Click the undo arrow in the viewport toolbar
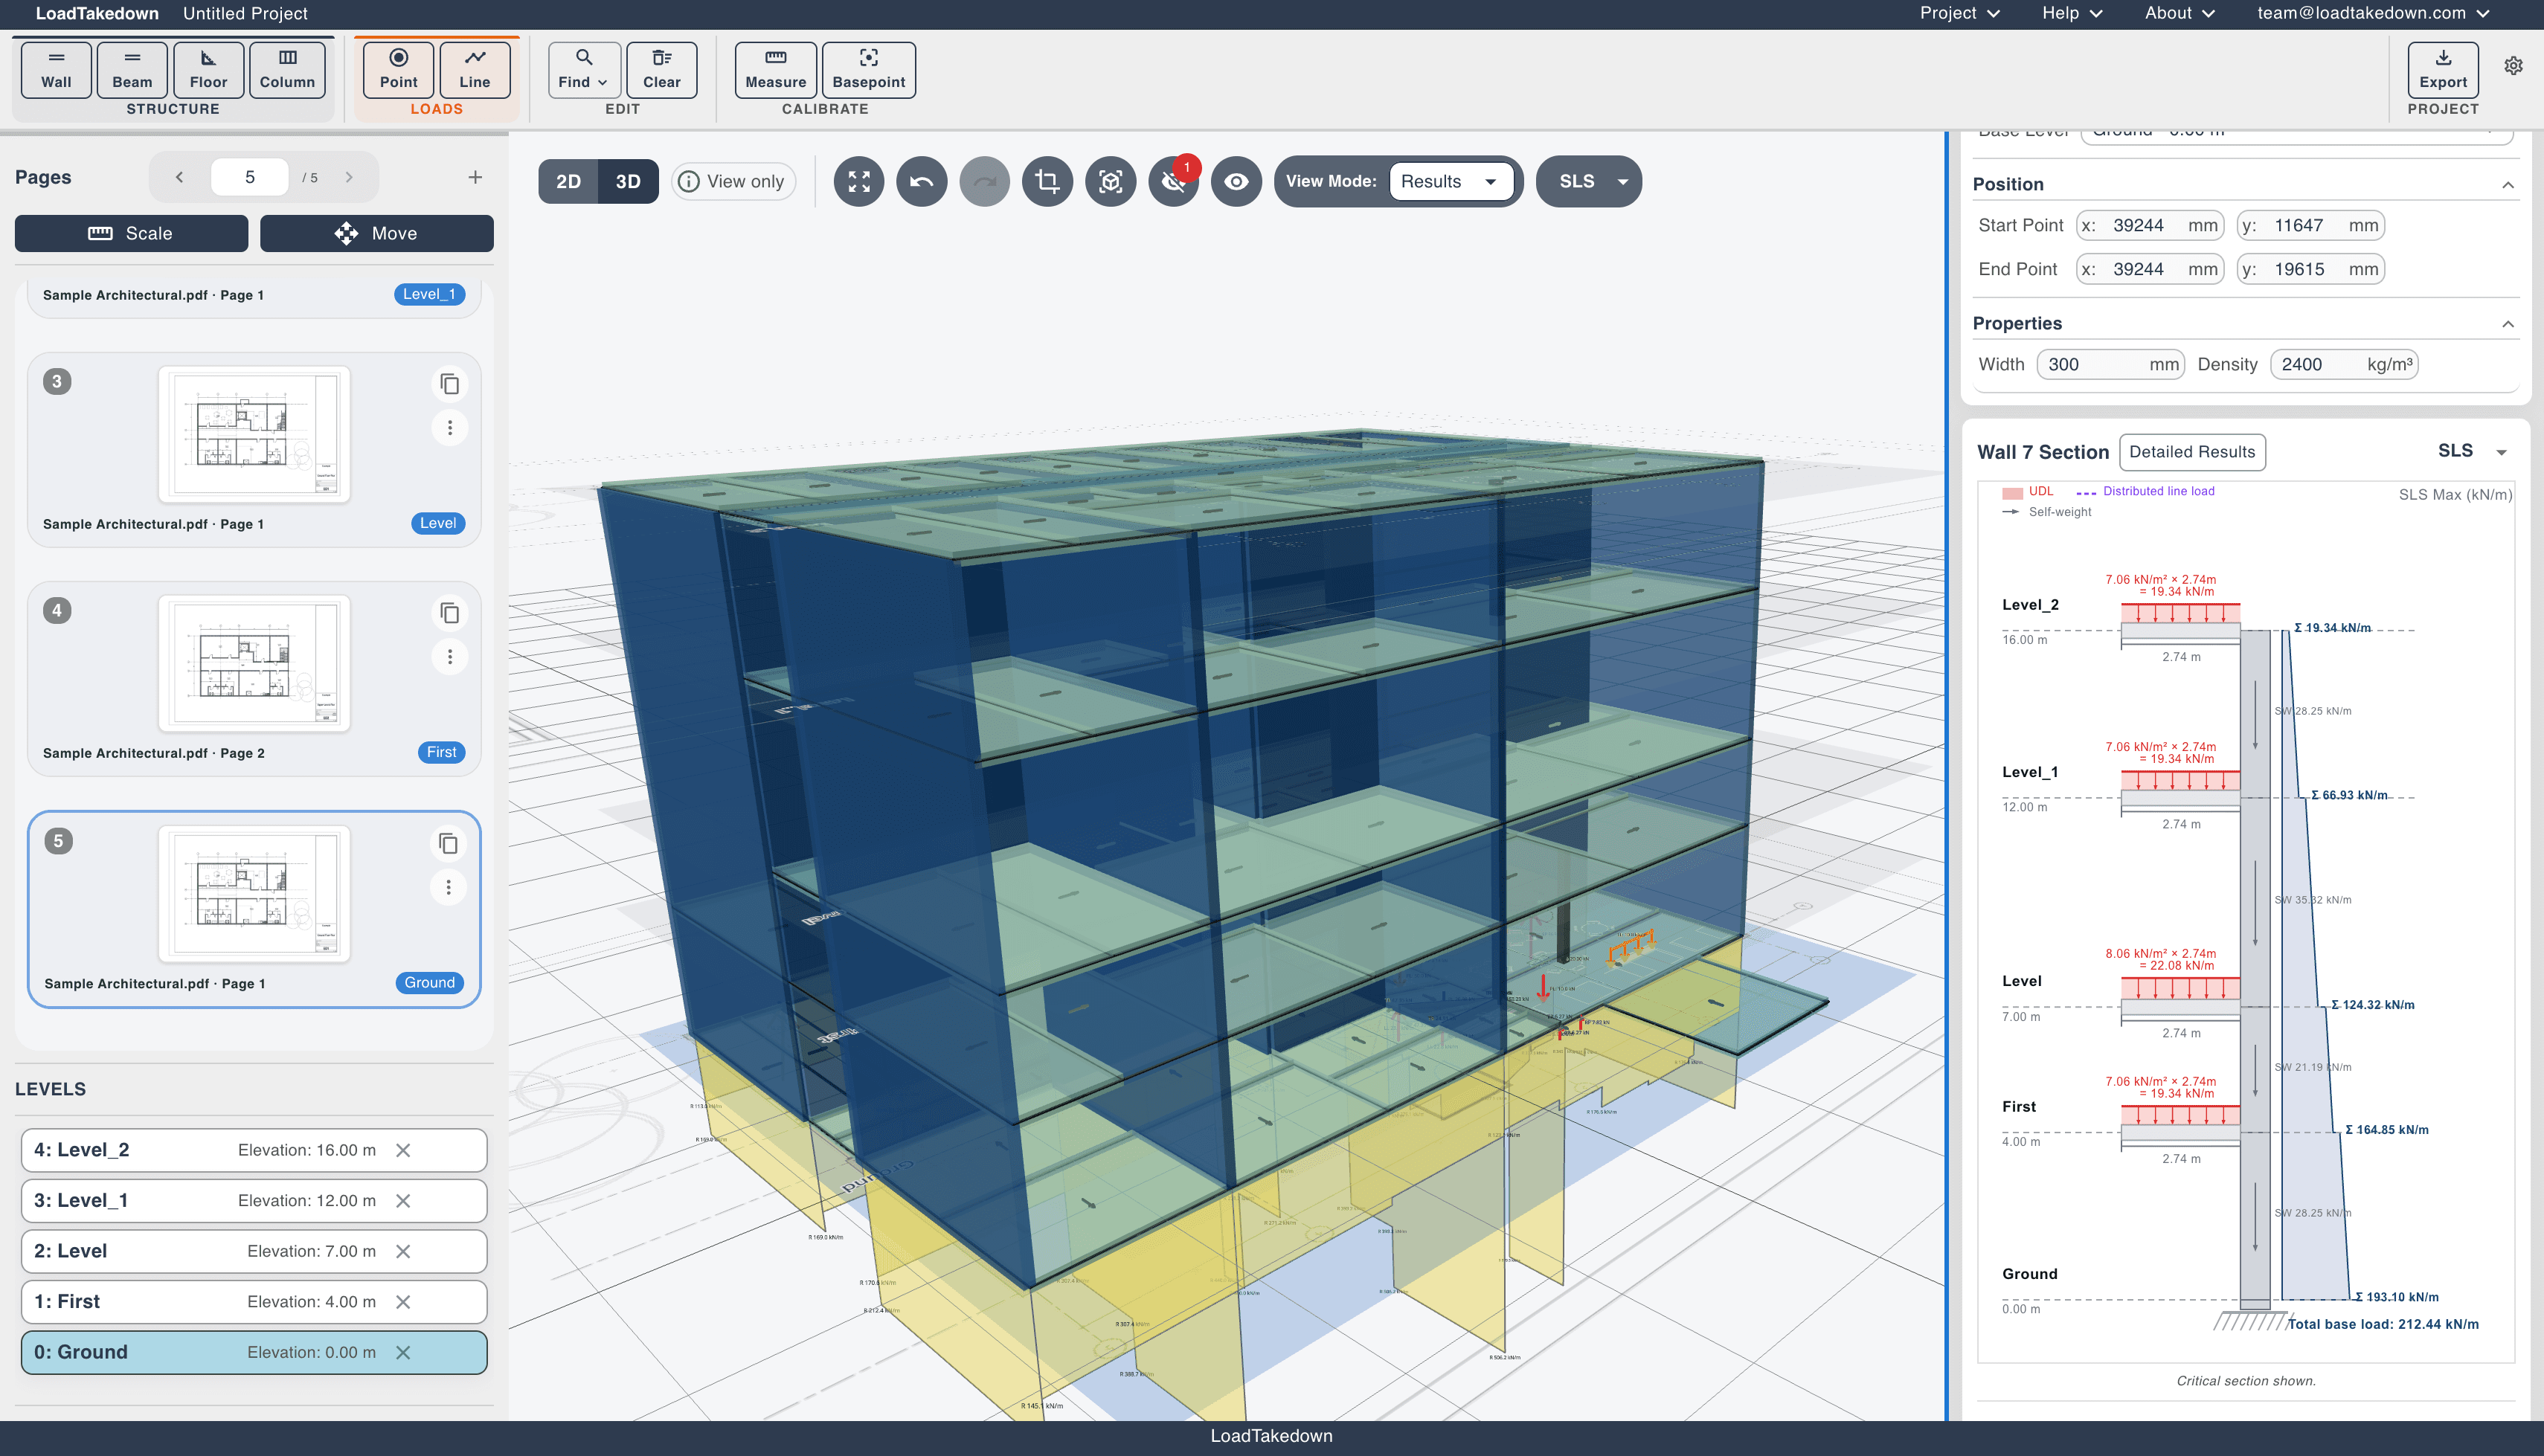Viewport: 2544px width, 1456px height. click(921, 181)
